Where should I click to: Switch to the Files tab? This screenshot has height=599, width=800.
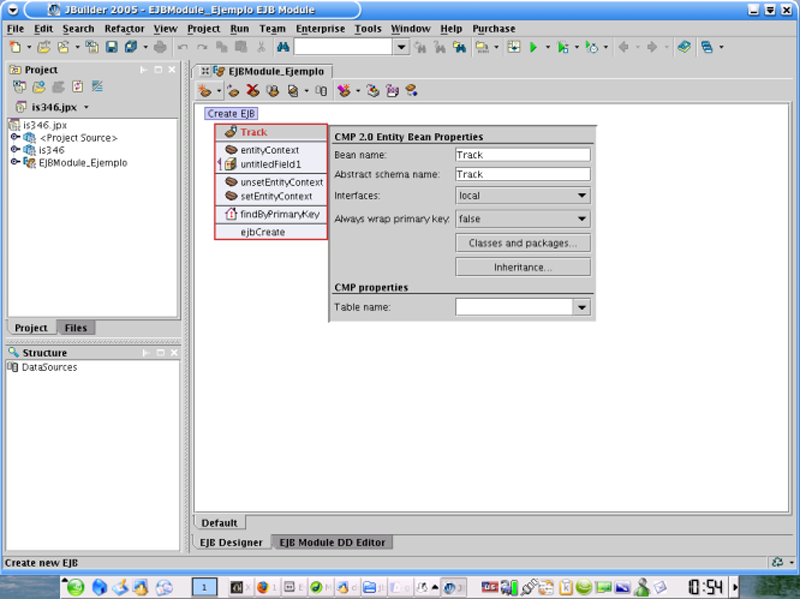tap(75, 328)
